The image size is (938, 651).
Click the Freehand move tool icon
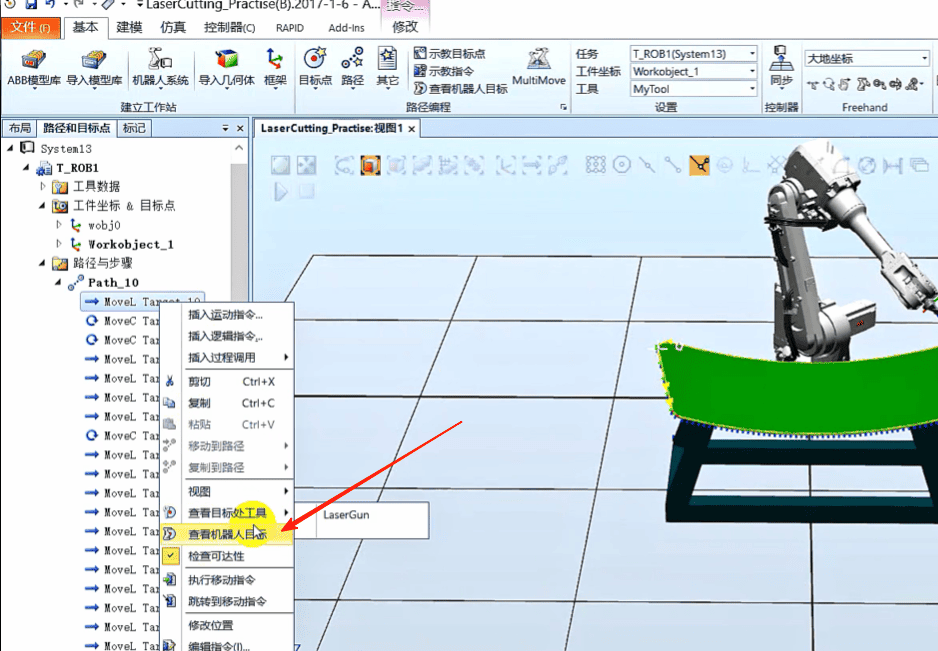(x=812, y=84)
